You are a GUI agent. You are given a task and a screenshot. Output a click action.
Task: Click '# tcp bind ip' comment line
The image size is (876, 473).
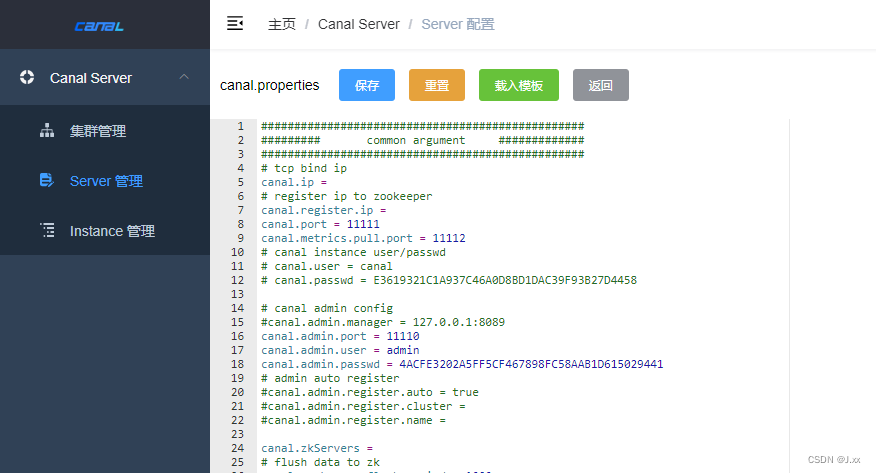click(304, 168)
